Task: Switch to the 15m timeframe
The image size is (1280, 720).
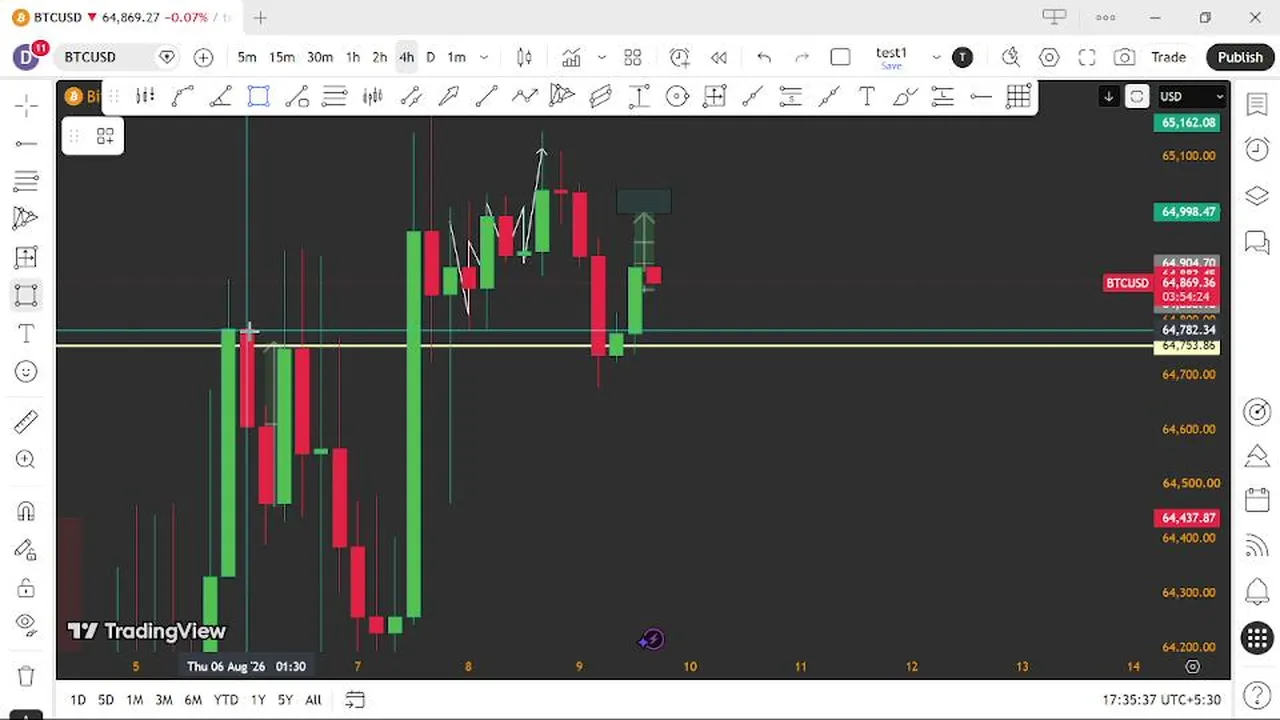Action: point(282,57)
